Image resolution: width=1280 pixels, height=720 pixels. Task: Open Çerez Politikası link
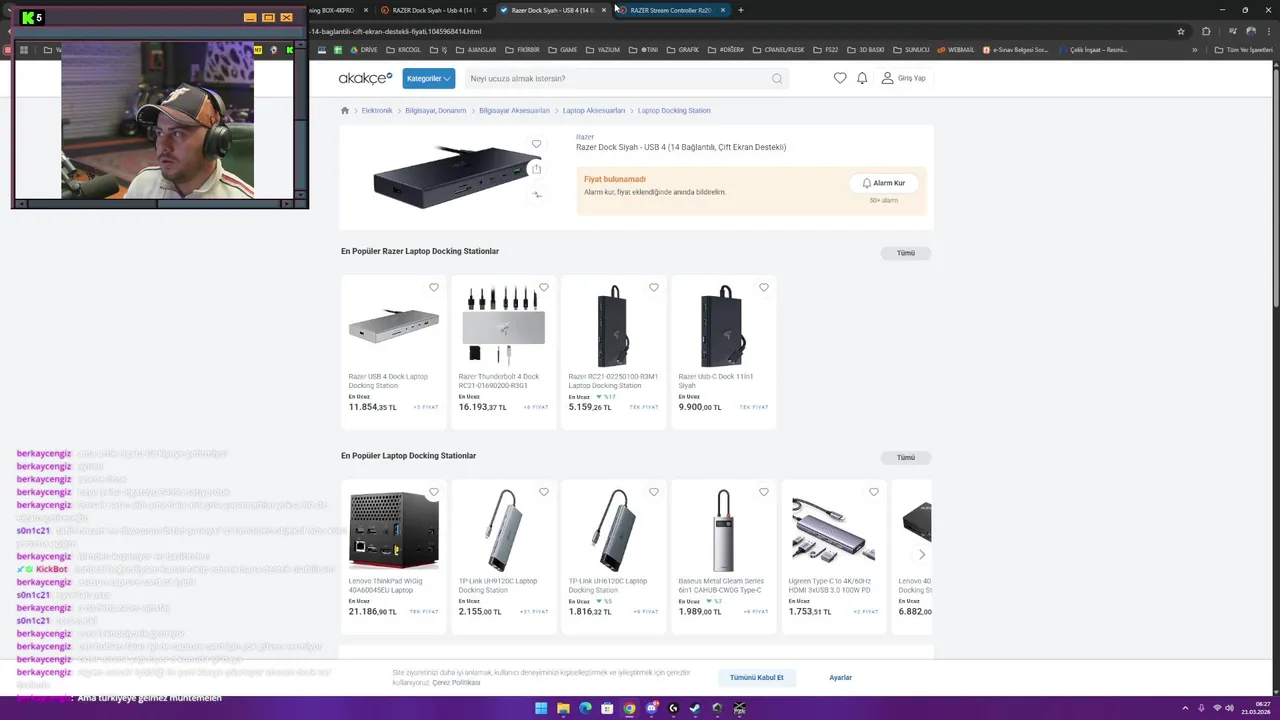click(456, 683)
